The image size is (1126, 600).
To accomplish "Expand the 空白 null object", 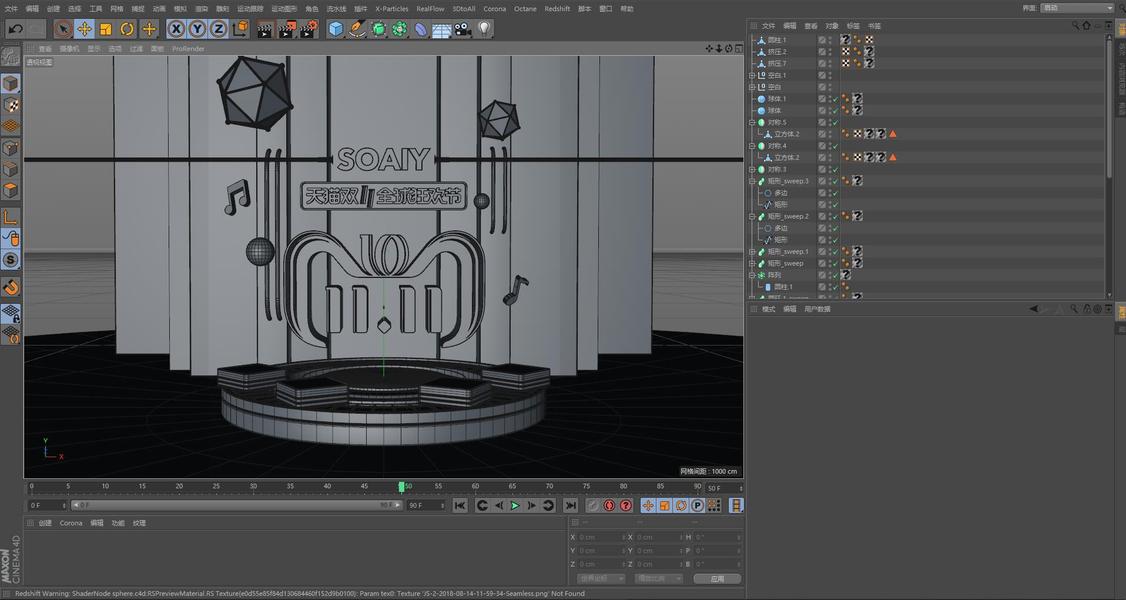I will coord(752,87).
